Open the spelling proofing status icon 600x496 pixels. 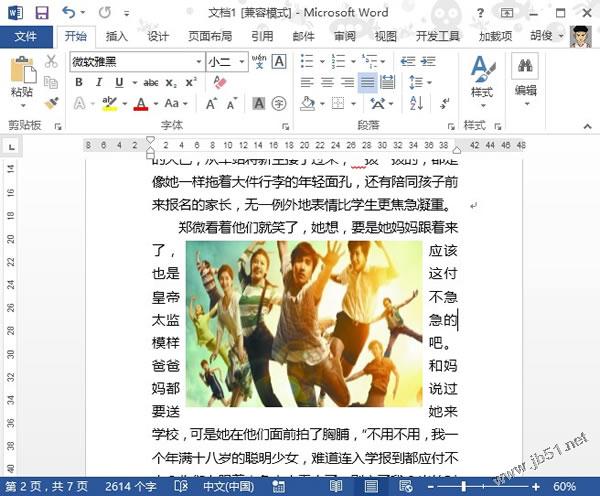click(x=181, y=486)
